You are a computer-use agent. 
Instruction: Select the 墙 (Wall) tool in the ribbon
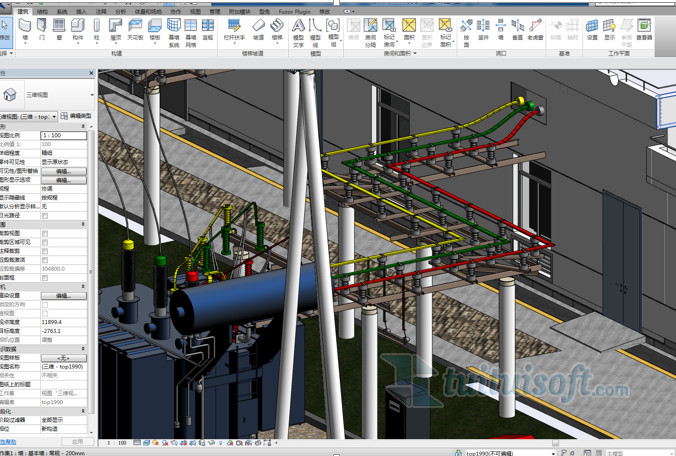point(25,27)
